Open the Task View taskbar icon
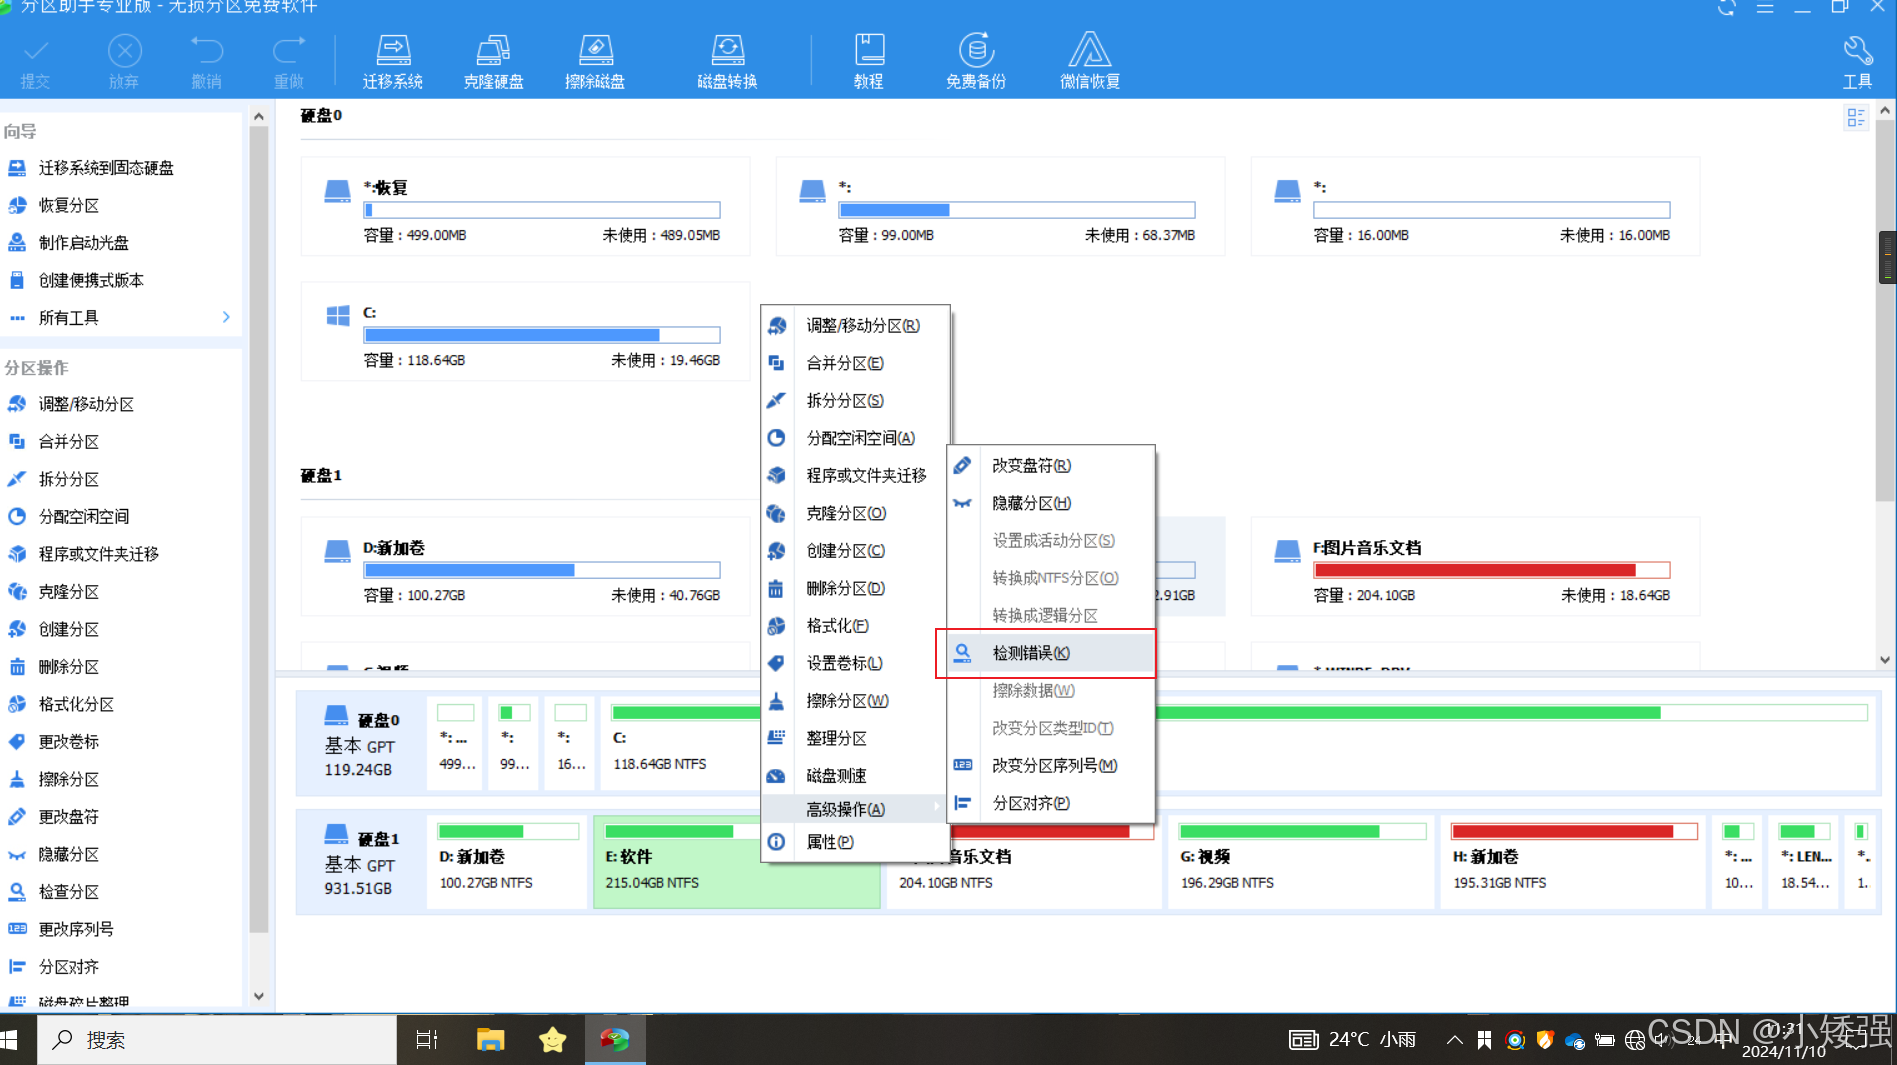1897x1065 pixels. (x=427, y=1040)
